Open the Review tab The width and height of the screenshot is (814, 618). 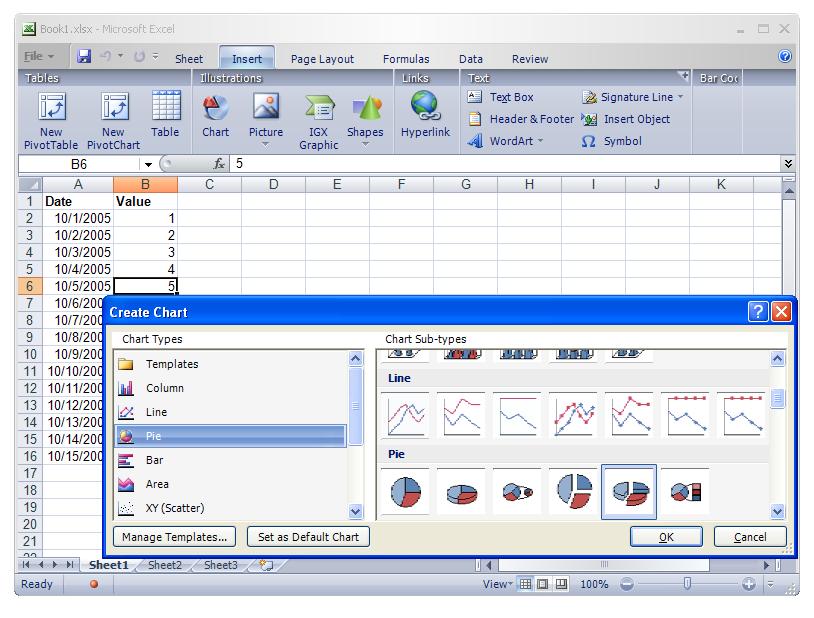click(530, 59)
